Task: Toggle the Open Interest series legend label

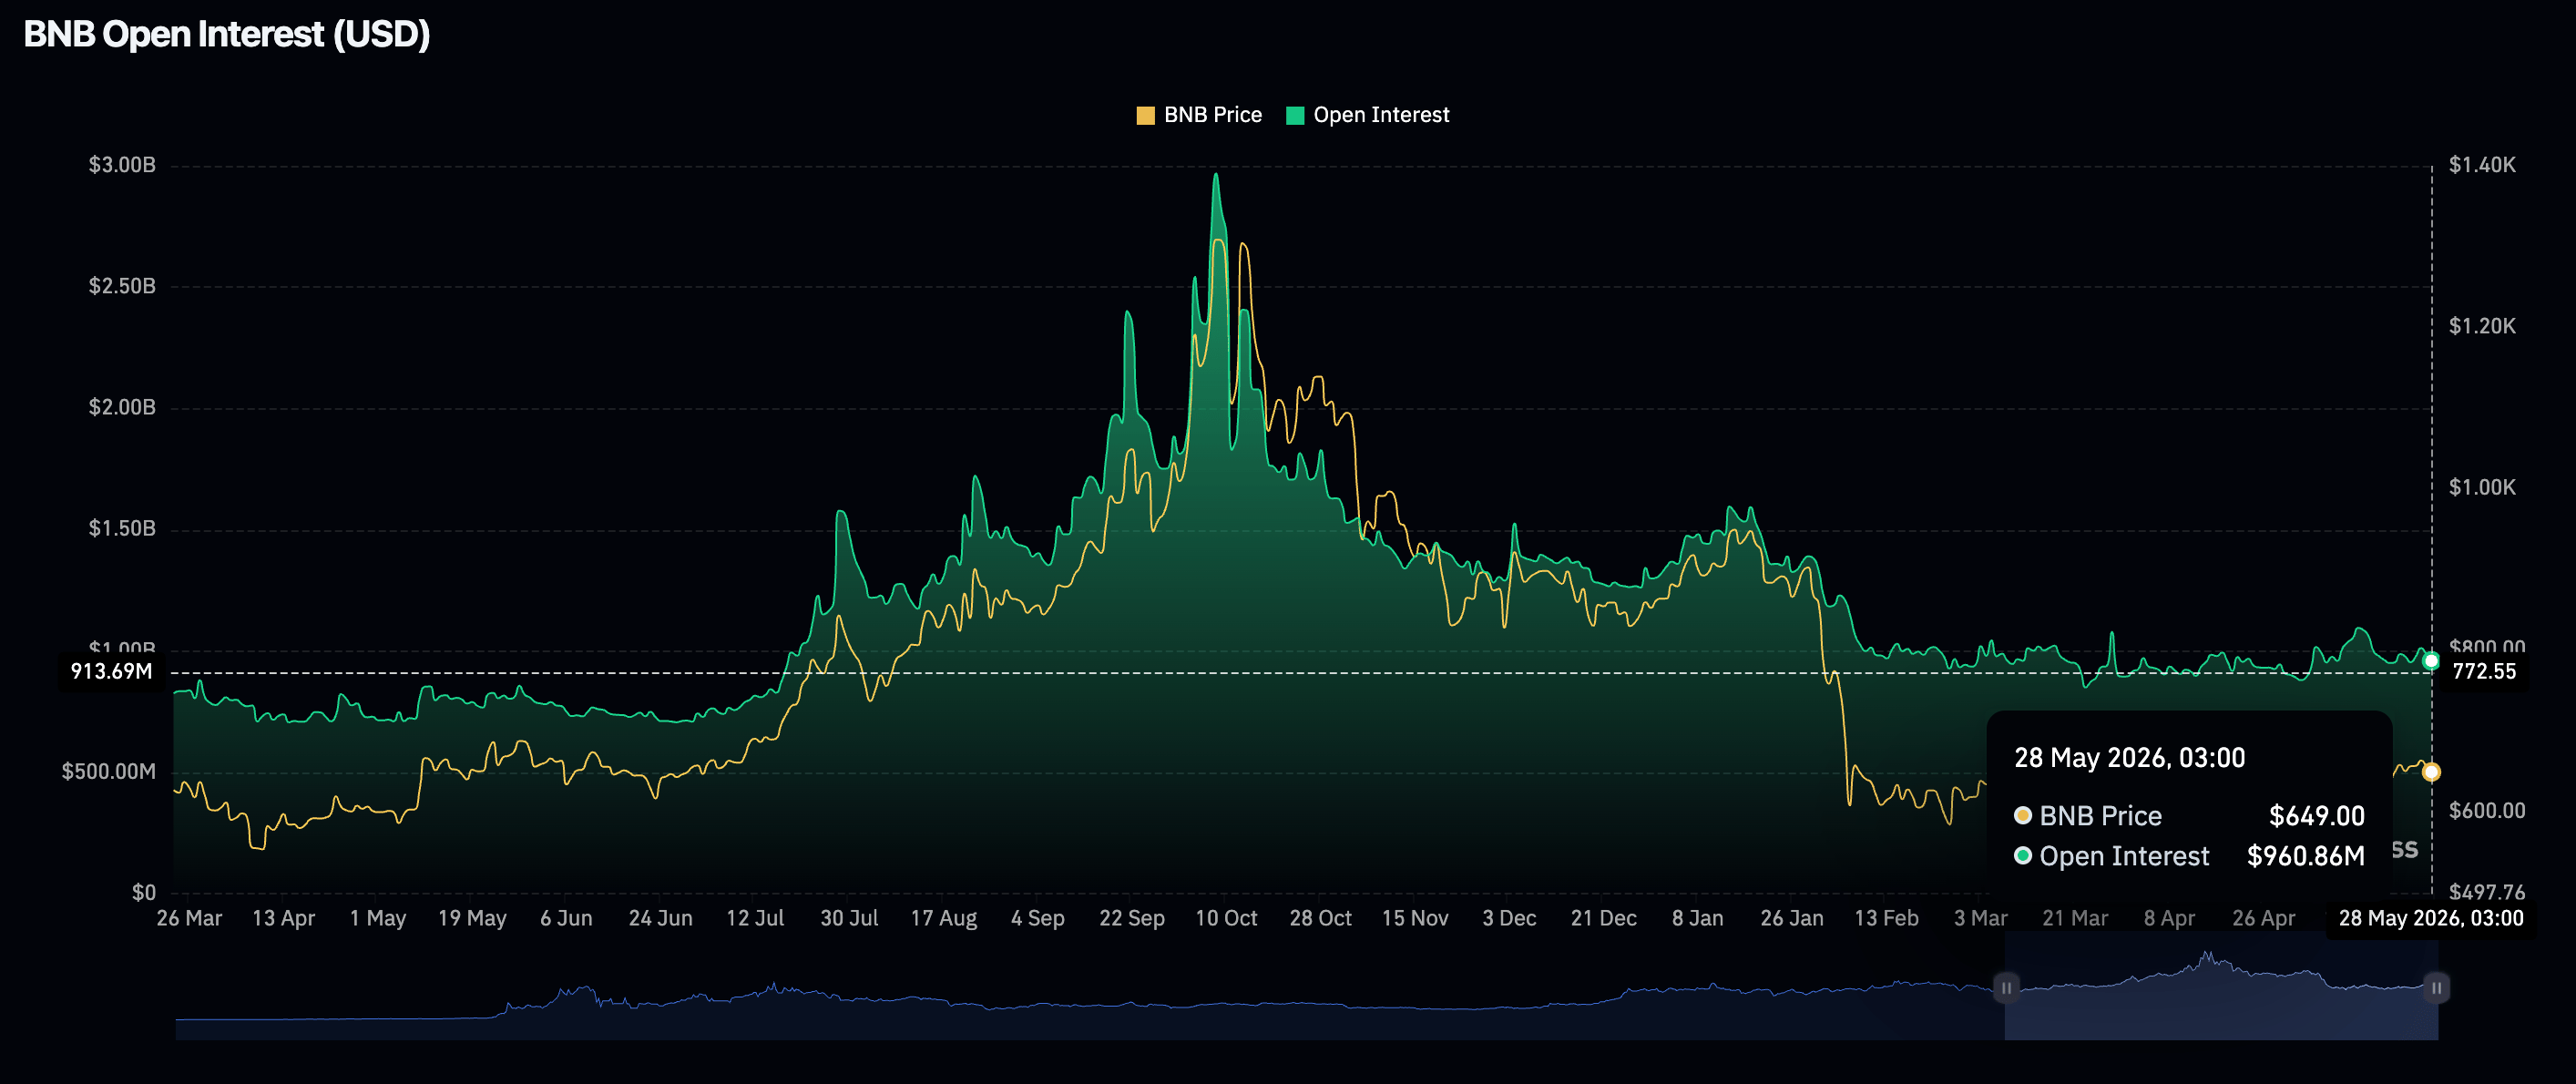Action: point(1381,115)
